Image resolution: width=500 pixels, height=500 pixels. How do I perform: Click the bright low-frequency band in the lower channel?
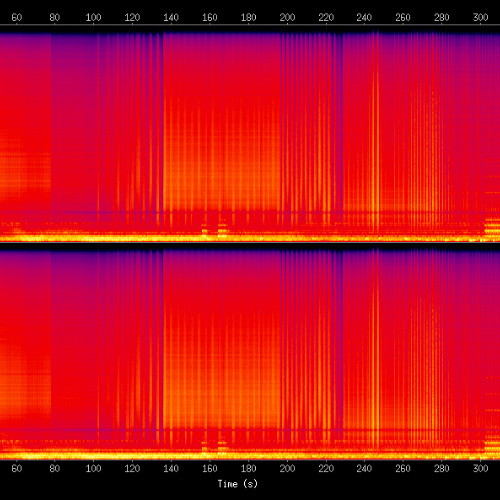(250, 455)
